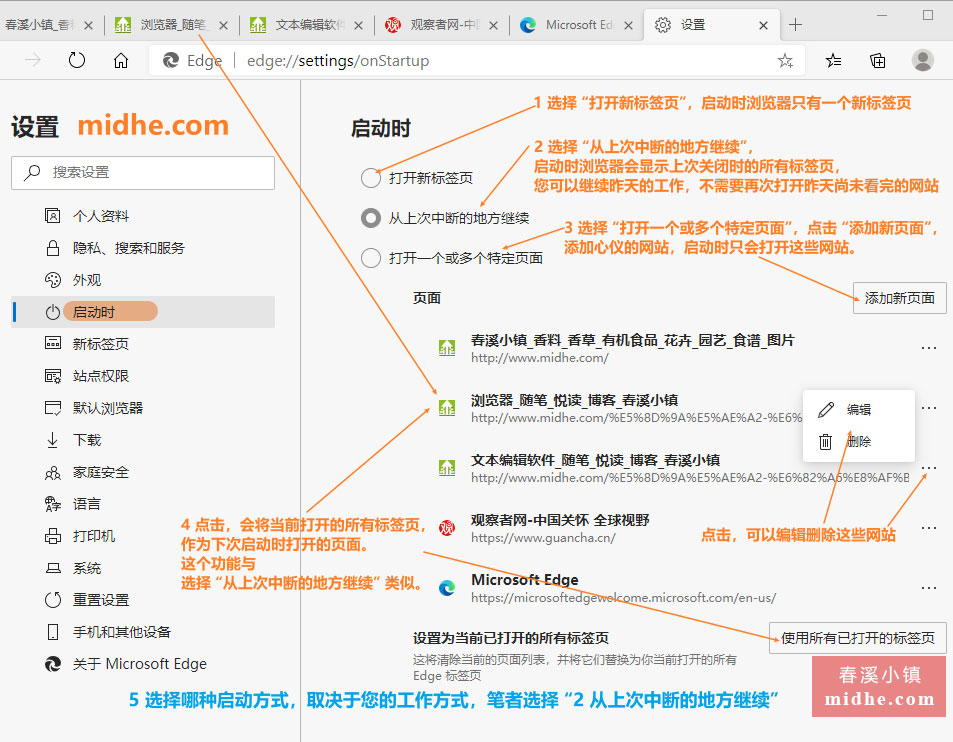The width and height of the screenshot is (953, 742).
Task: Open 手机和其他设备 settings
Action: (x=143, y=632)
